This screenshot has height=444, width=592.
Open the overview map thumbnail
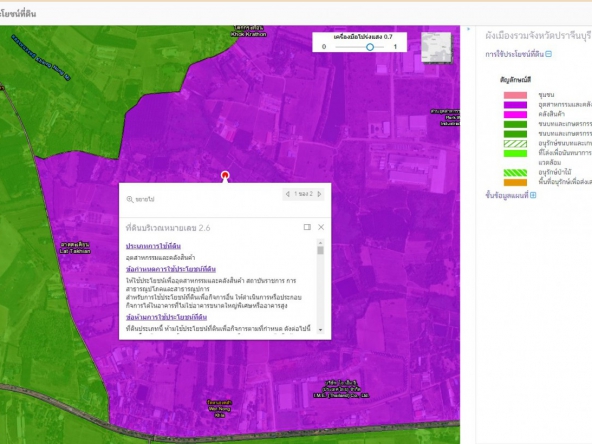pyautogui.click(x=436, y=47)
